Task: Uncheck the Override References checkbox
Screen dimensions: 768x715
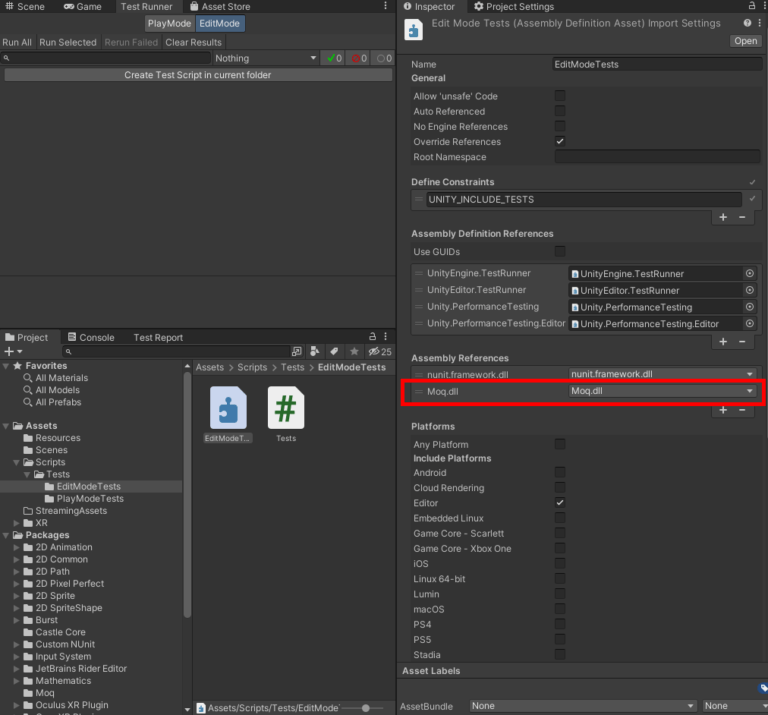Action: pos(560,142)
